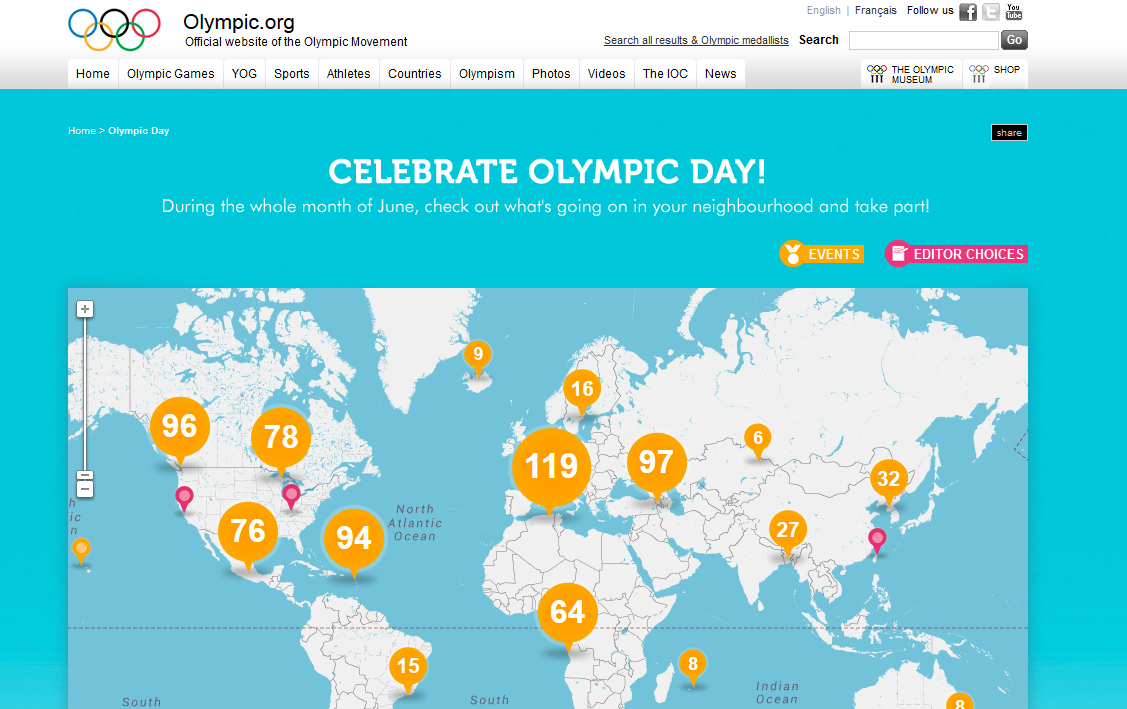Click the pink editor choice pin in East Asia
Screen dimensions: 1127x709
pyautogui.click(x=877, y=539)
